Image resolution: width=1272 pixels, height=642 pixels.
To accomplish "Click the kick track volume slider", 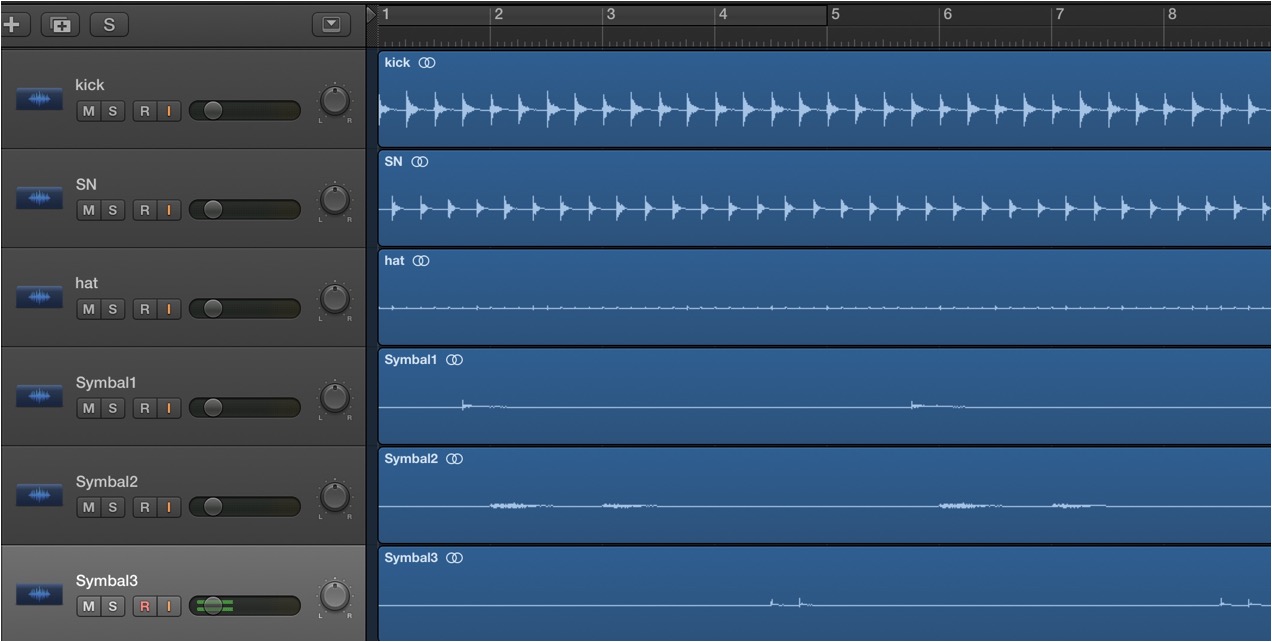I will [x=245, y=111].
